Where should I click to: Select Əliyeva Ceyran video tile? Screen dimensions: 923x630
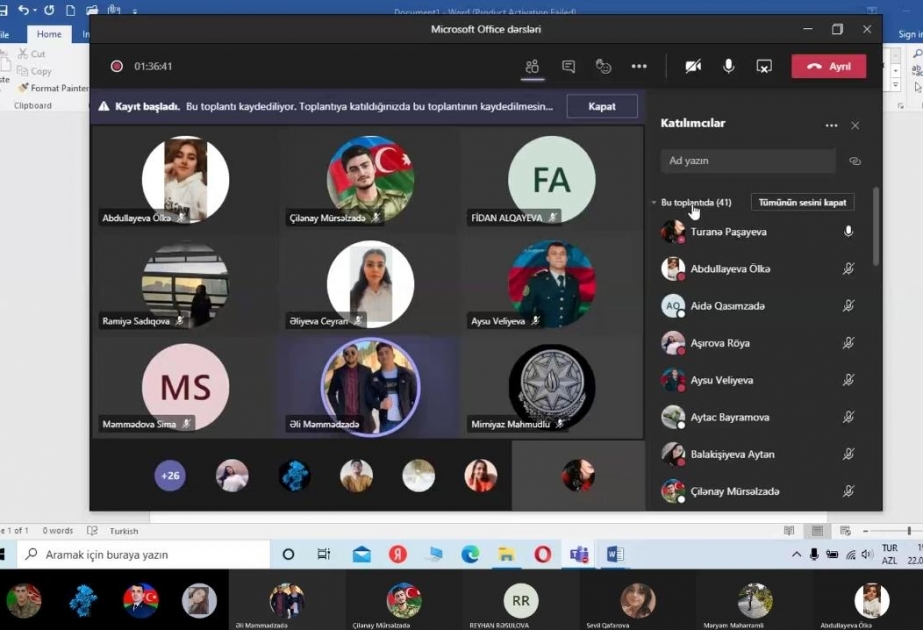[x=370, y=284]
